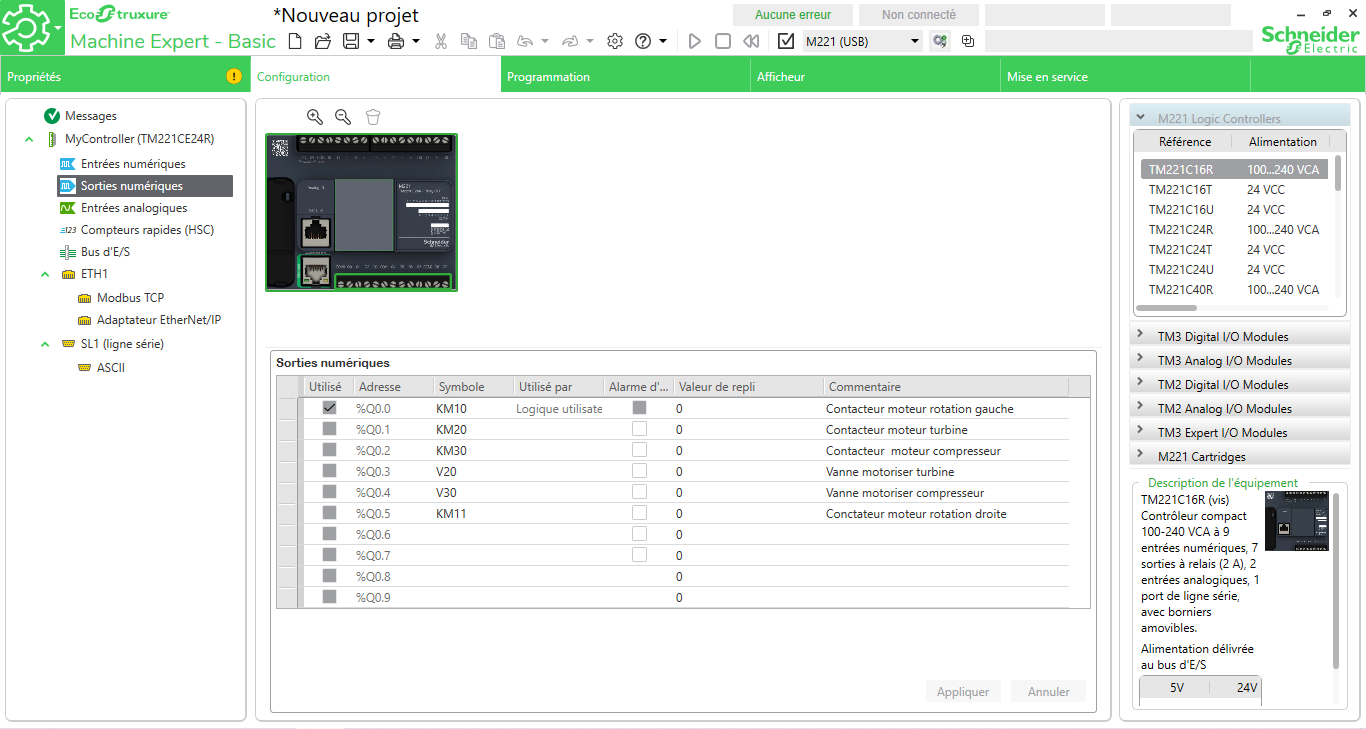Screen dimensions: 1366x729
Task: Click the Print icon in toolbar
Action: point(396,41)
